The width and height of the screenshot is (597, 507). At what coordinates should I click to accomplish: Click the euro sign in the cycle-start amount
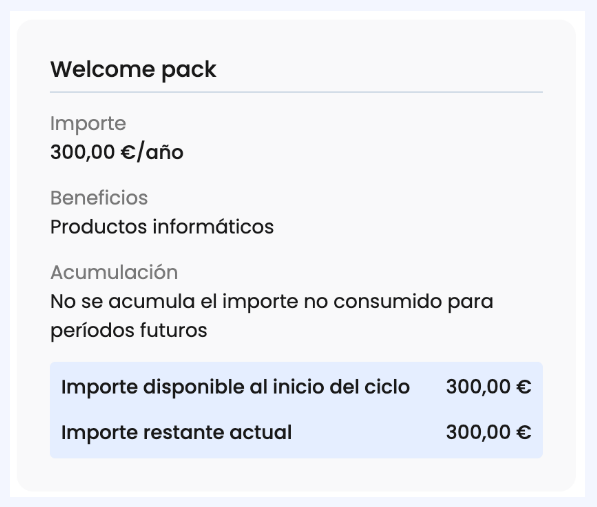tap(524, 387)
